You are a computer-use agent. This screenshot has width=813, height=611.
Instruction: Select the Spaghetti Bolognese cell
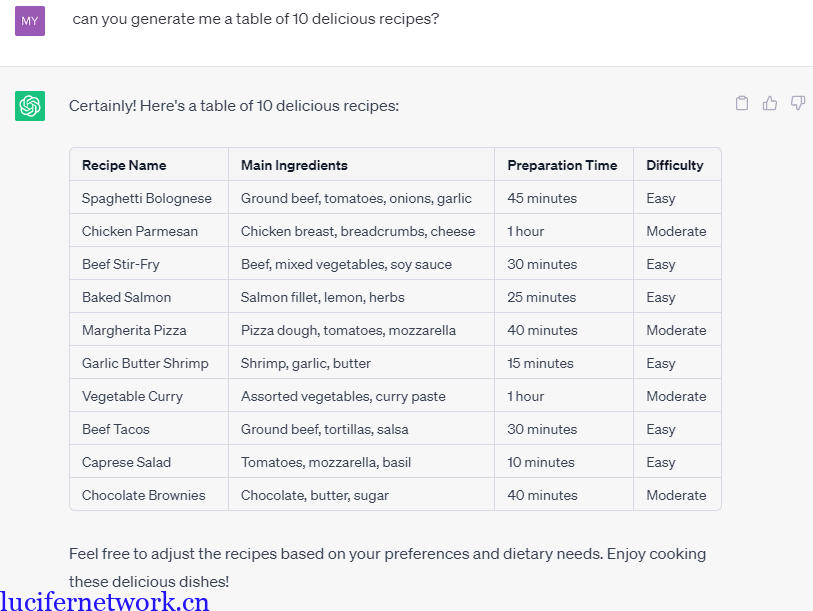click(x=147, y=198)
